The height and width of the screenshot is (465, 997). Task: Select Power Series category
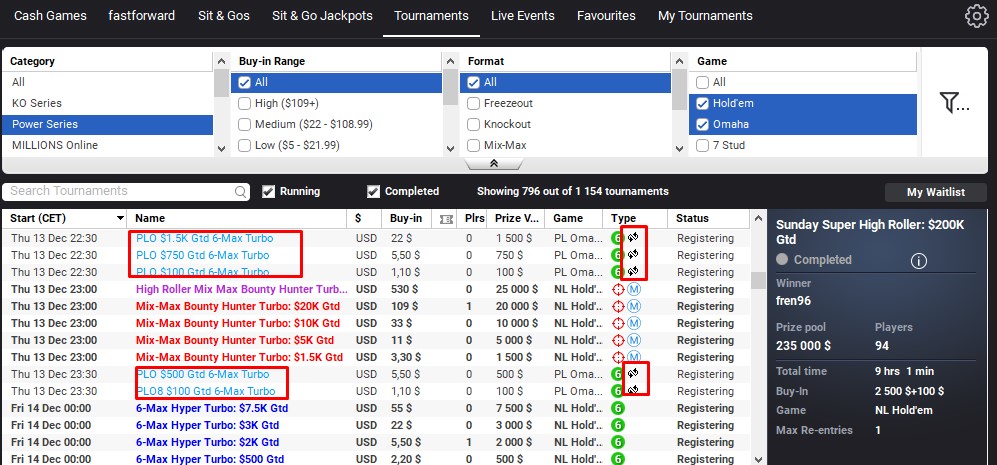107,124
